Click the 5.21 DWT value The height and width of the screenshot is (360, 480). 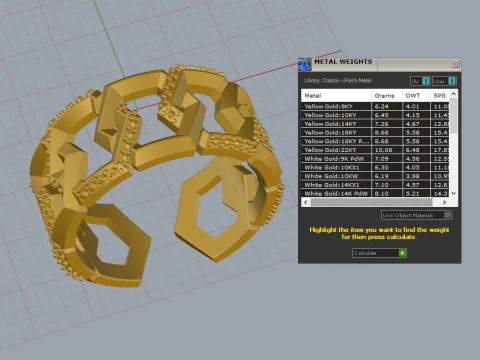point(412,193)
